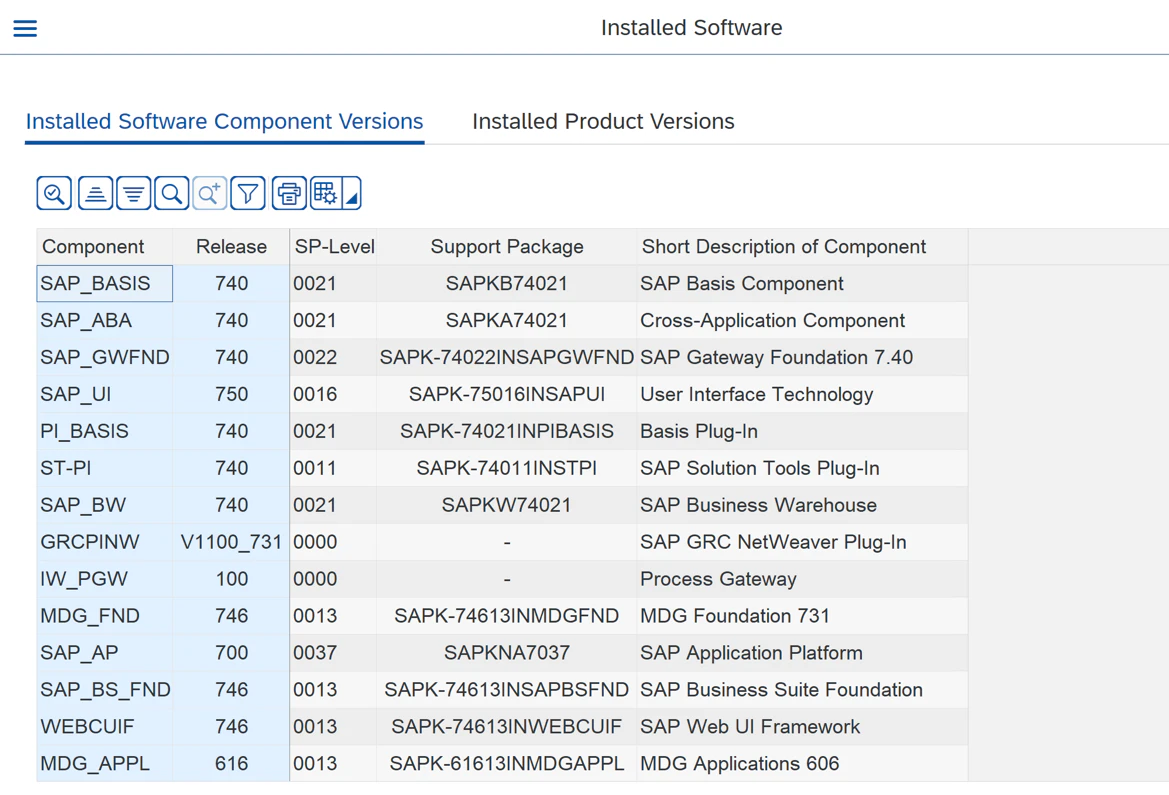1169x795 pixels.
Task: Select the ST-PI component cell
Action: click(104, 468)
